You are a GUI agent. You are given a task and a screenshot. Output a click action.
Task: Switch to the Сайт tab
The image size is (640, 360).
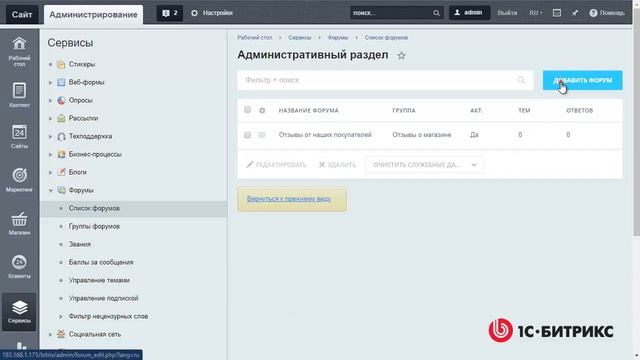[22, 14]
